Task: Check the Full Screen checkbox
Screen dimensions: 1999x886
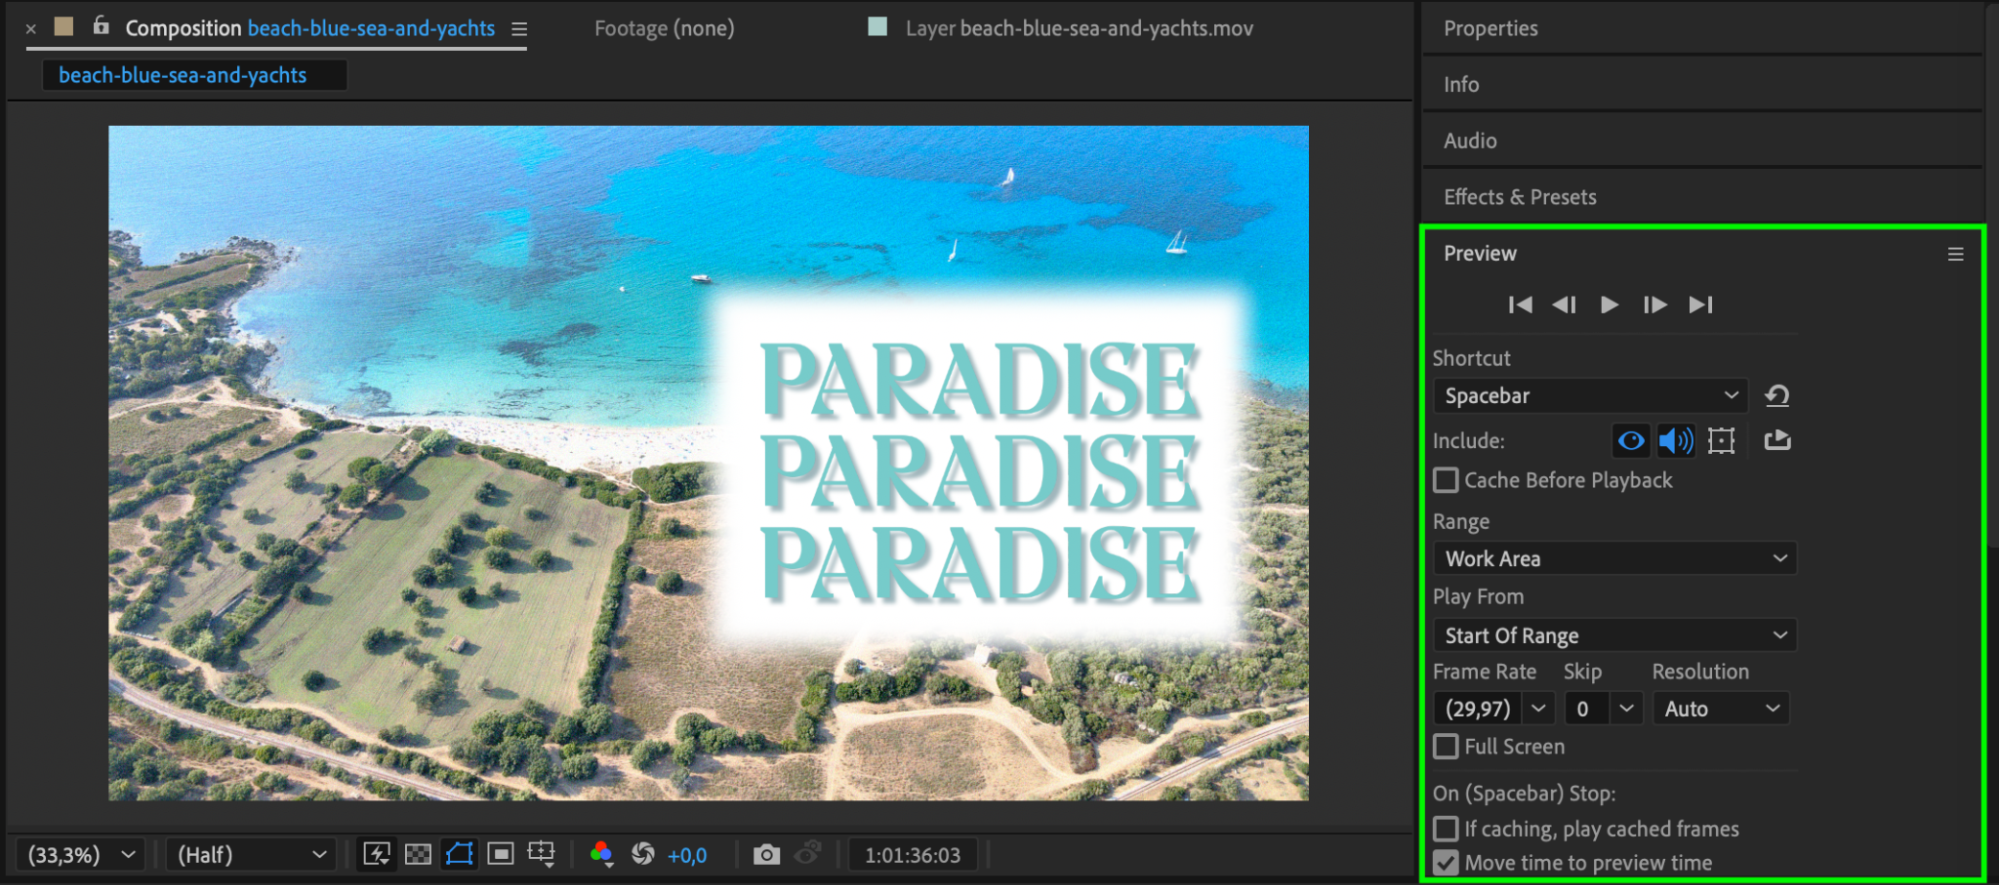Action: 1446,747
